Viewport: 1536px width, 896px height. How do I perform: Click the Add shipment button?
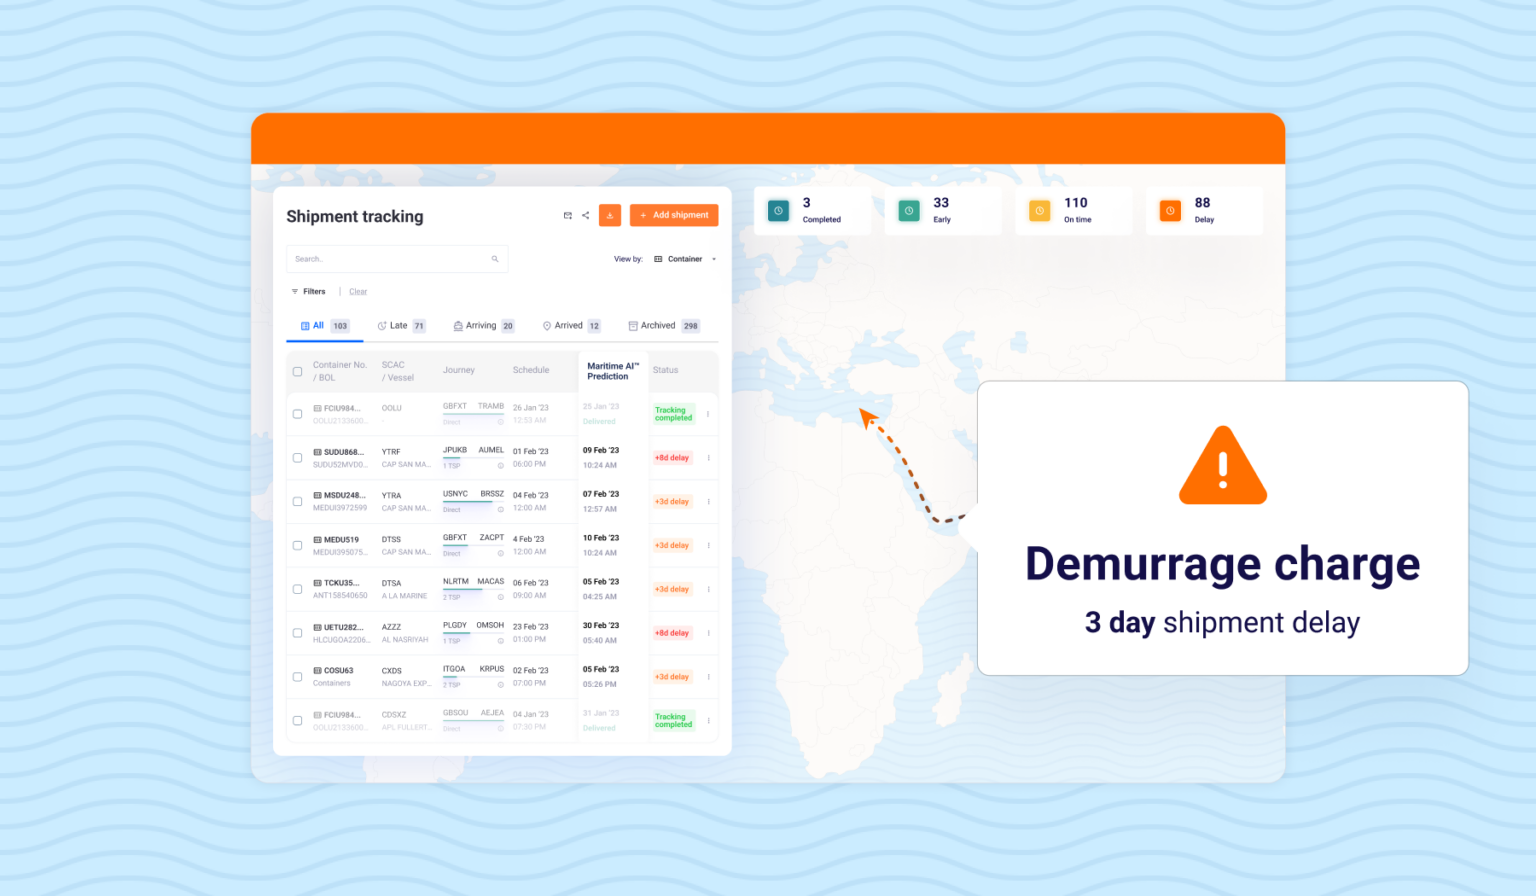[673, 215]
